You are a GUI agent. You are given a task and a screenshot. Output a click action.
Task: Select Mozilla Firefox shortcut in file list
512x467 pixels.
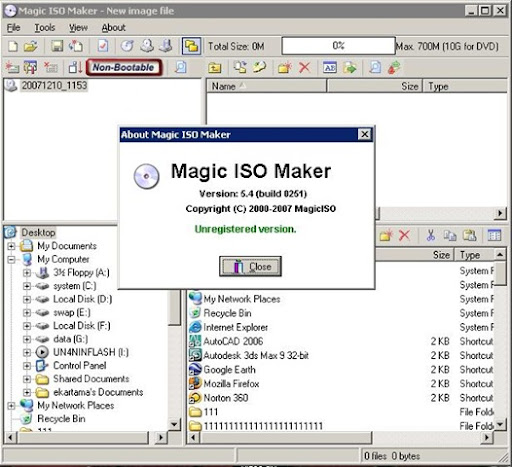[x=231, y=384]
